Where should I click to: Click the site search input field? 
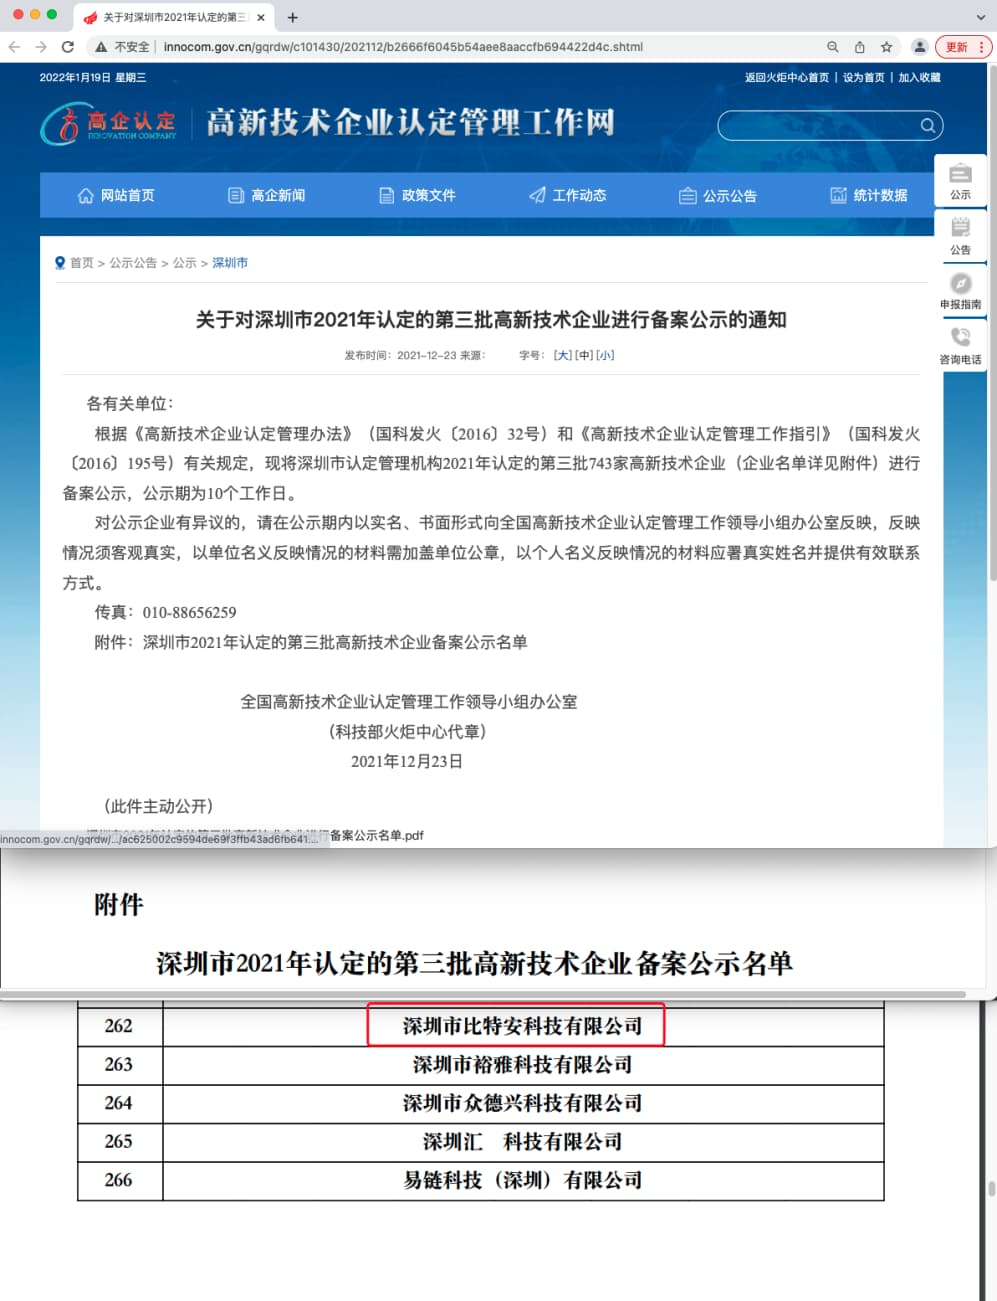pyautogui.click(x=817, y=126)
